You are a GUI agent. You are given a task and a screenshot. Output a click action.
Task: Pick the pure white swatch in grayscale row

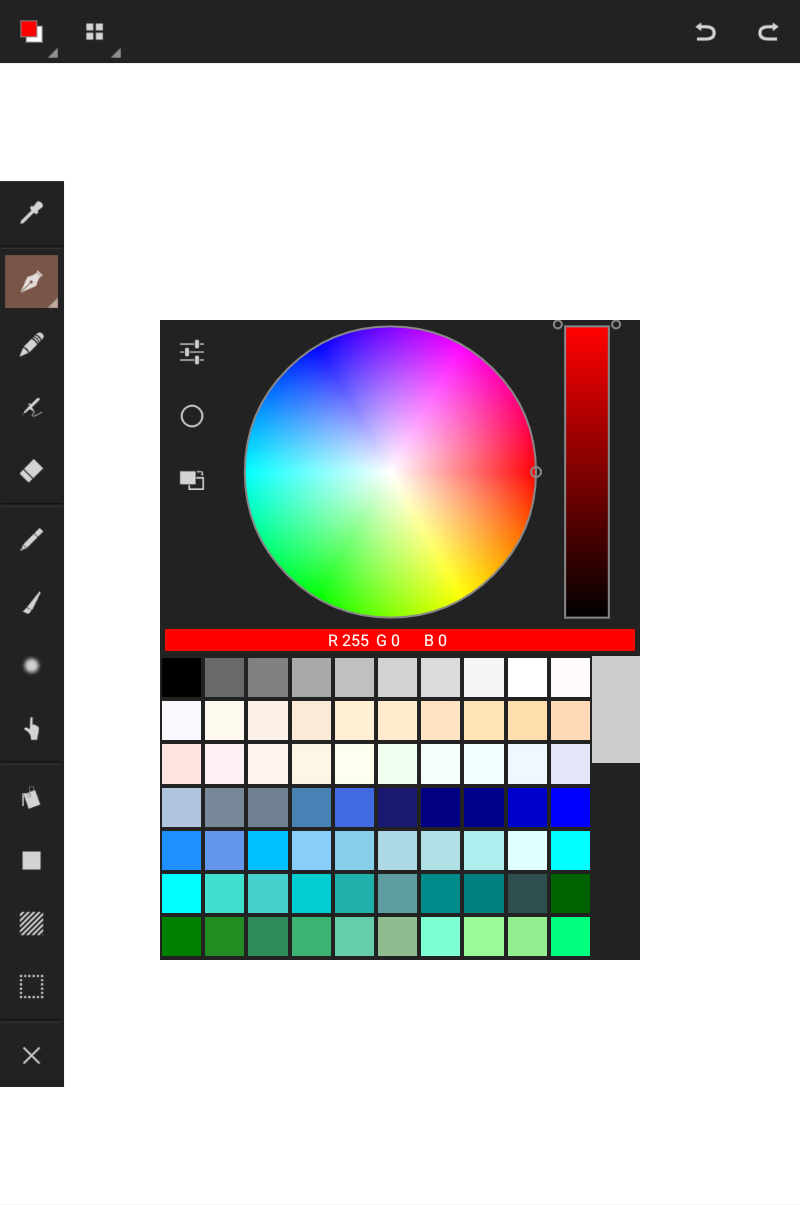[527, 677]
